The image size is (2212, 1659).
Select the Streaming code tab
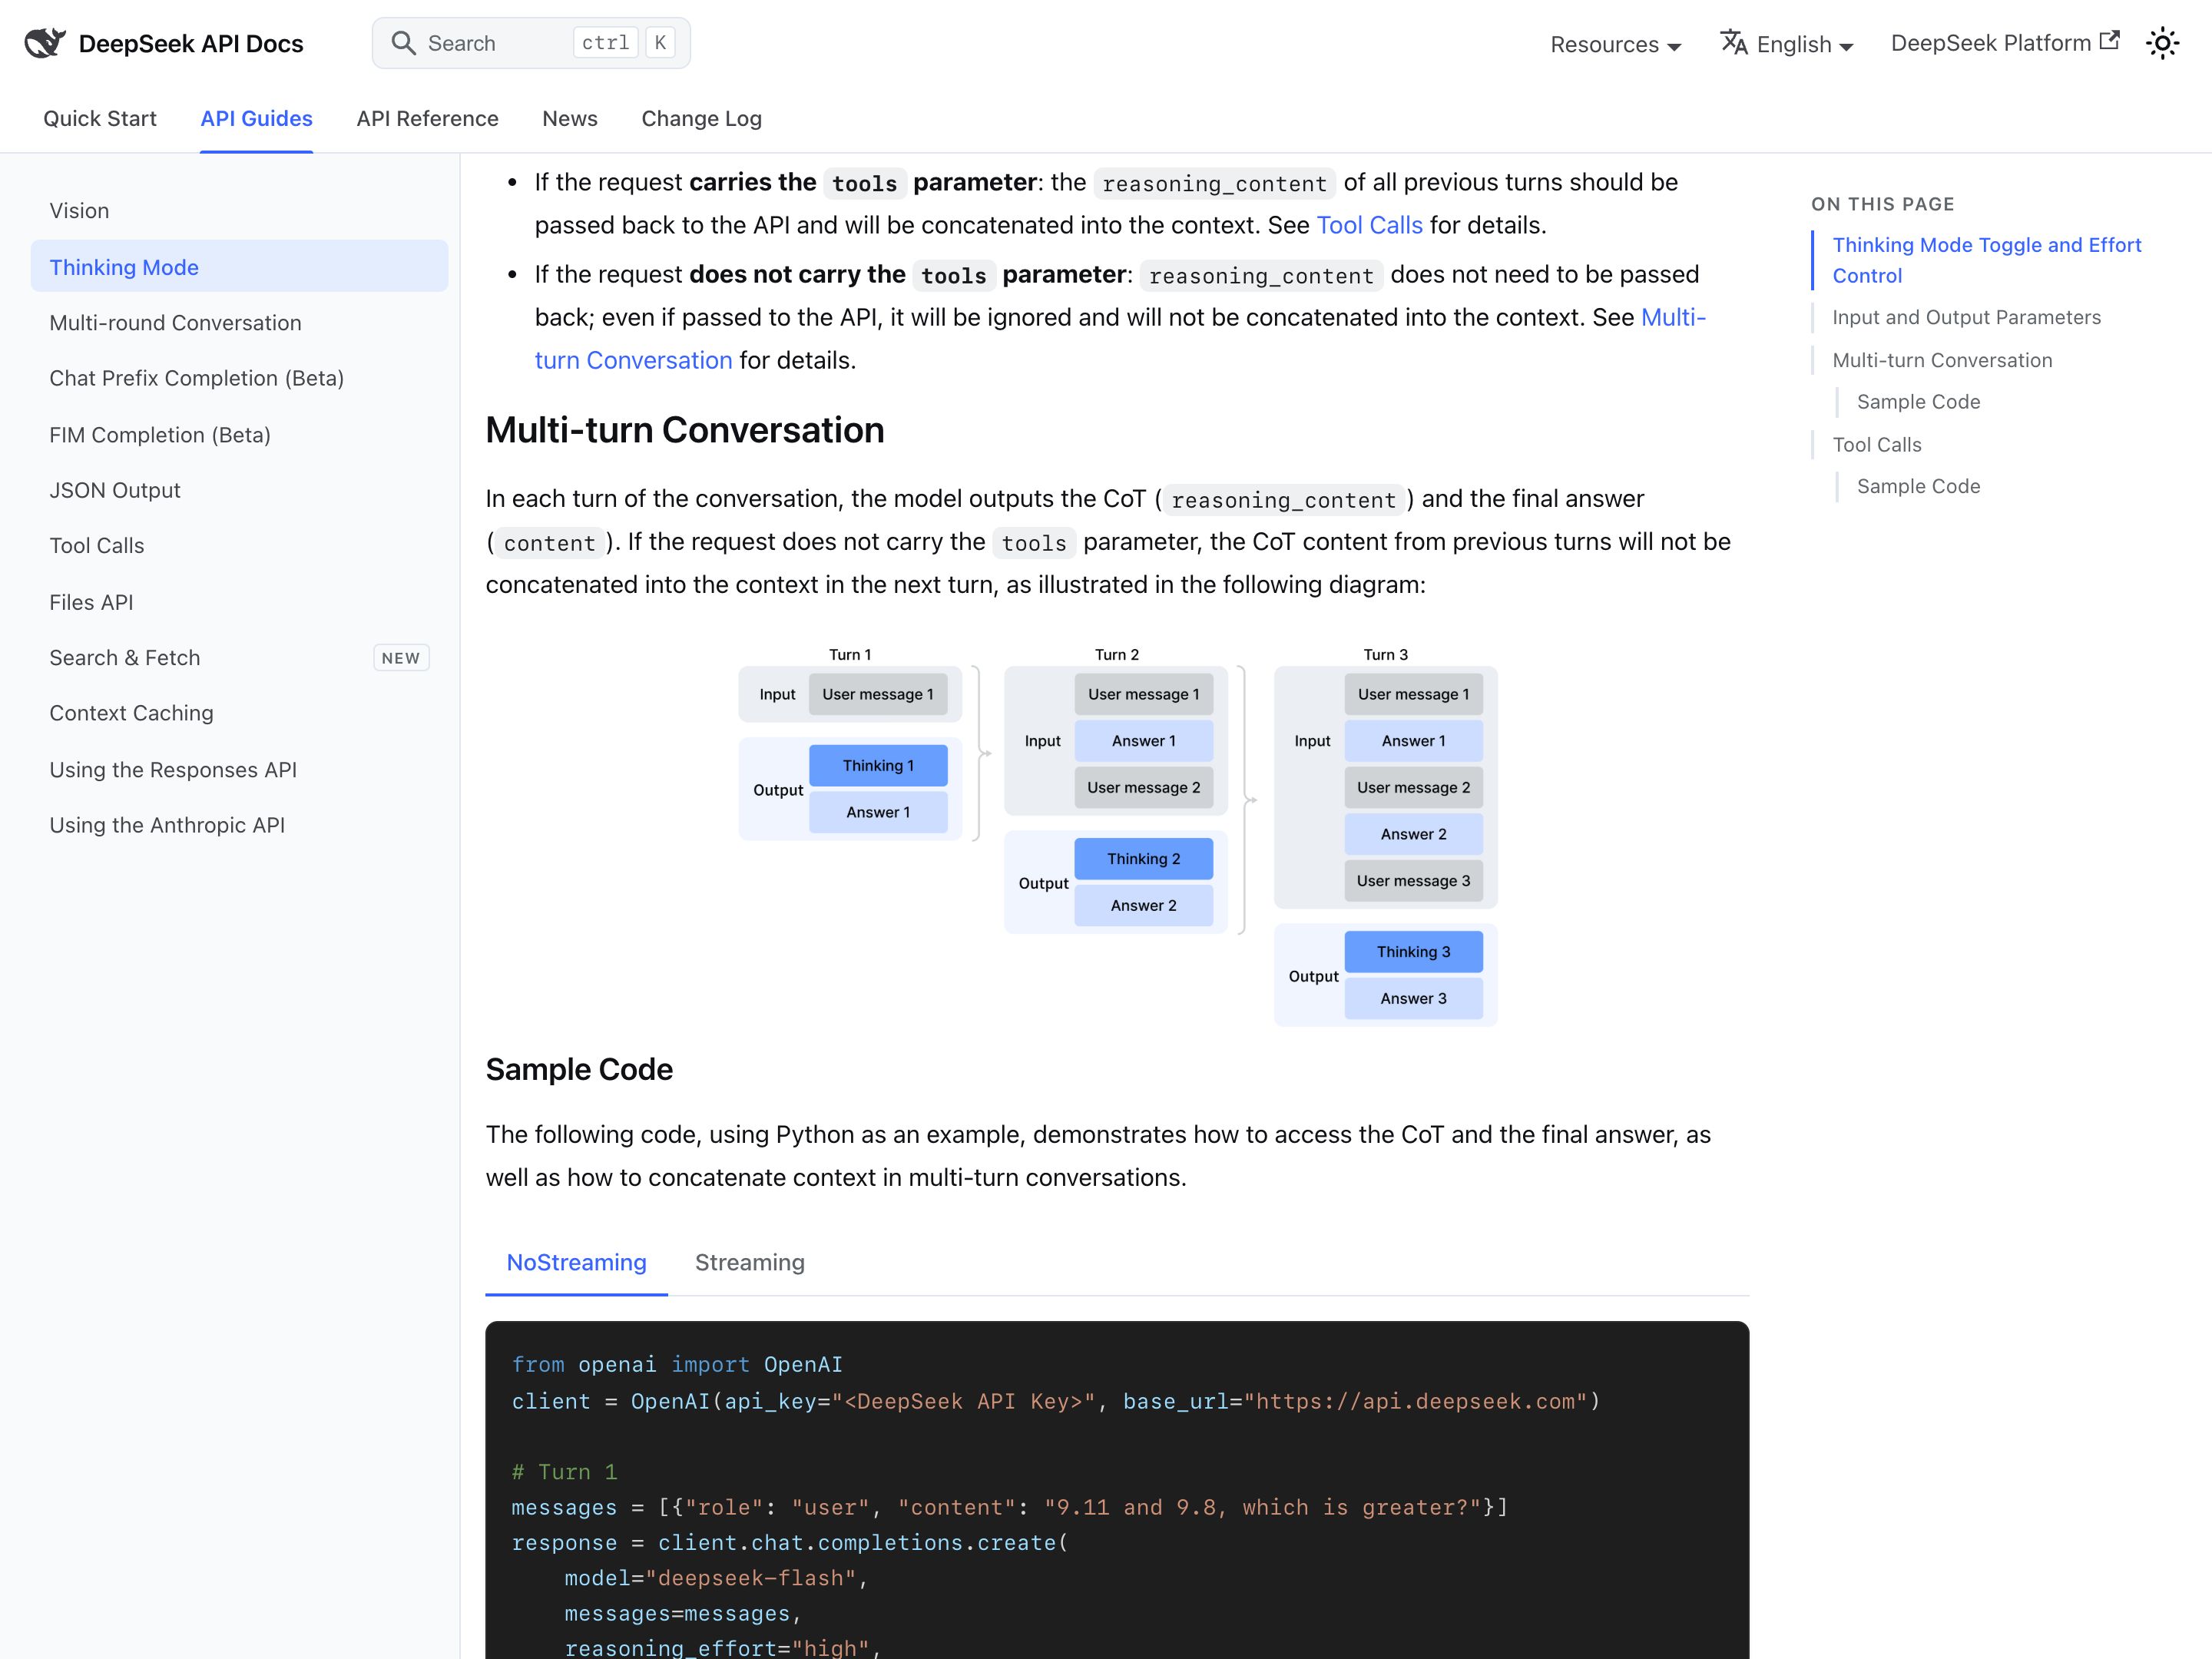pyautogui.click(x=750, y=1263)
